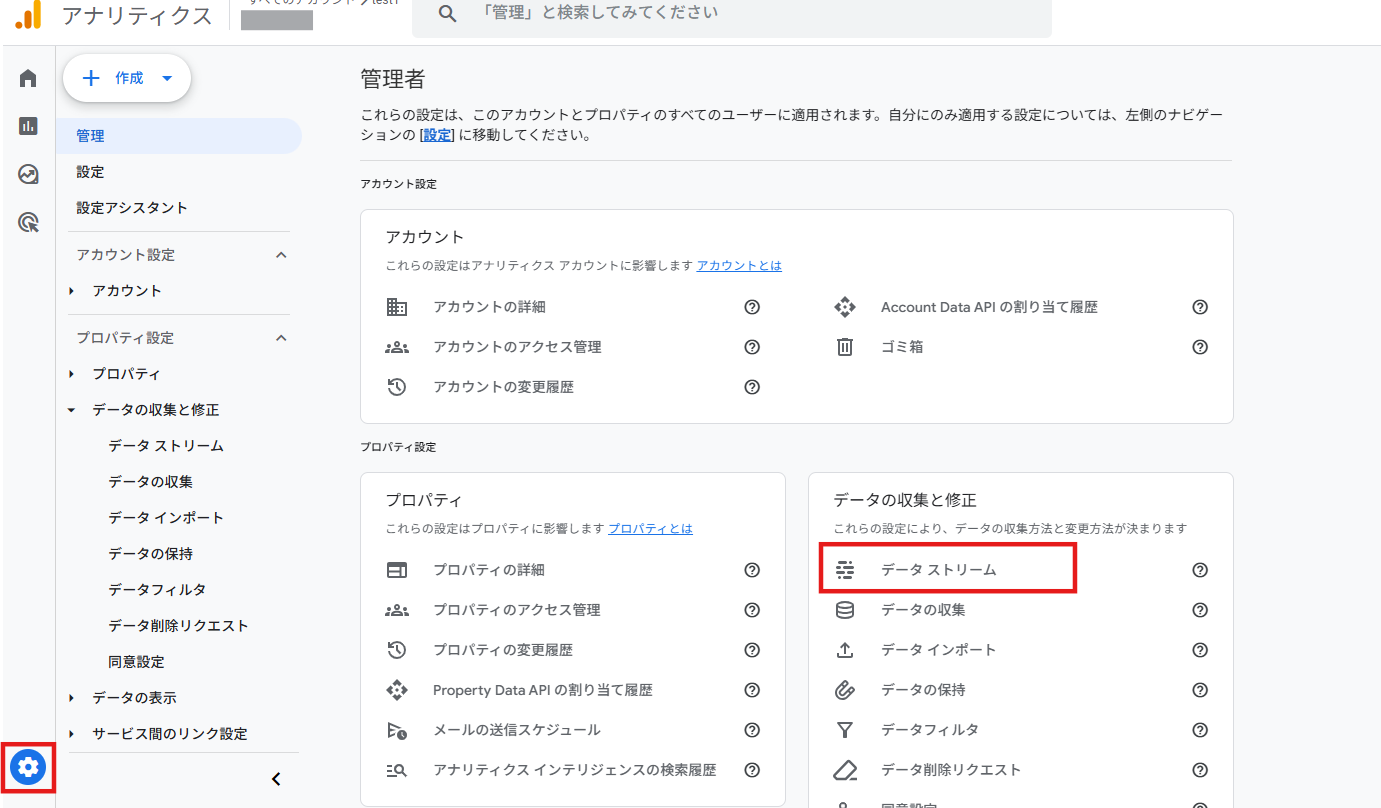Open アカウントの詳細 in the account card
Image resolution: width=1381 pixels, height=808 pixels.
coord(489,307)
